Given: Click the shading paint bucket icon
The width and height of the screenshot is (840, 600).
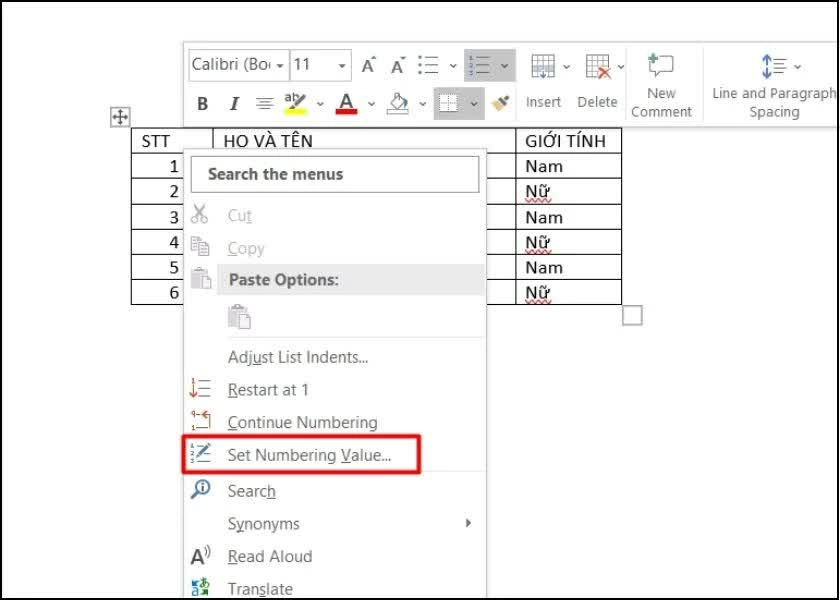Looking at the screenshot, I should [398, 103].
